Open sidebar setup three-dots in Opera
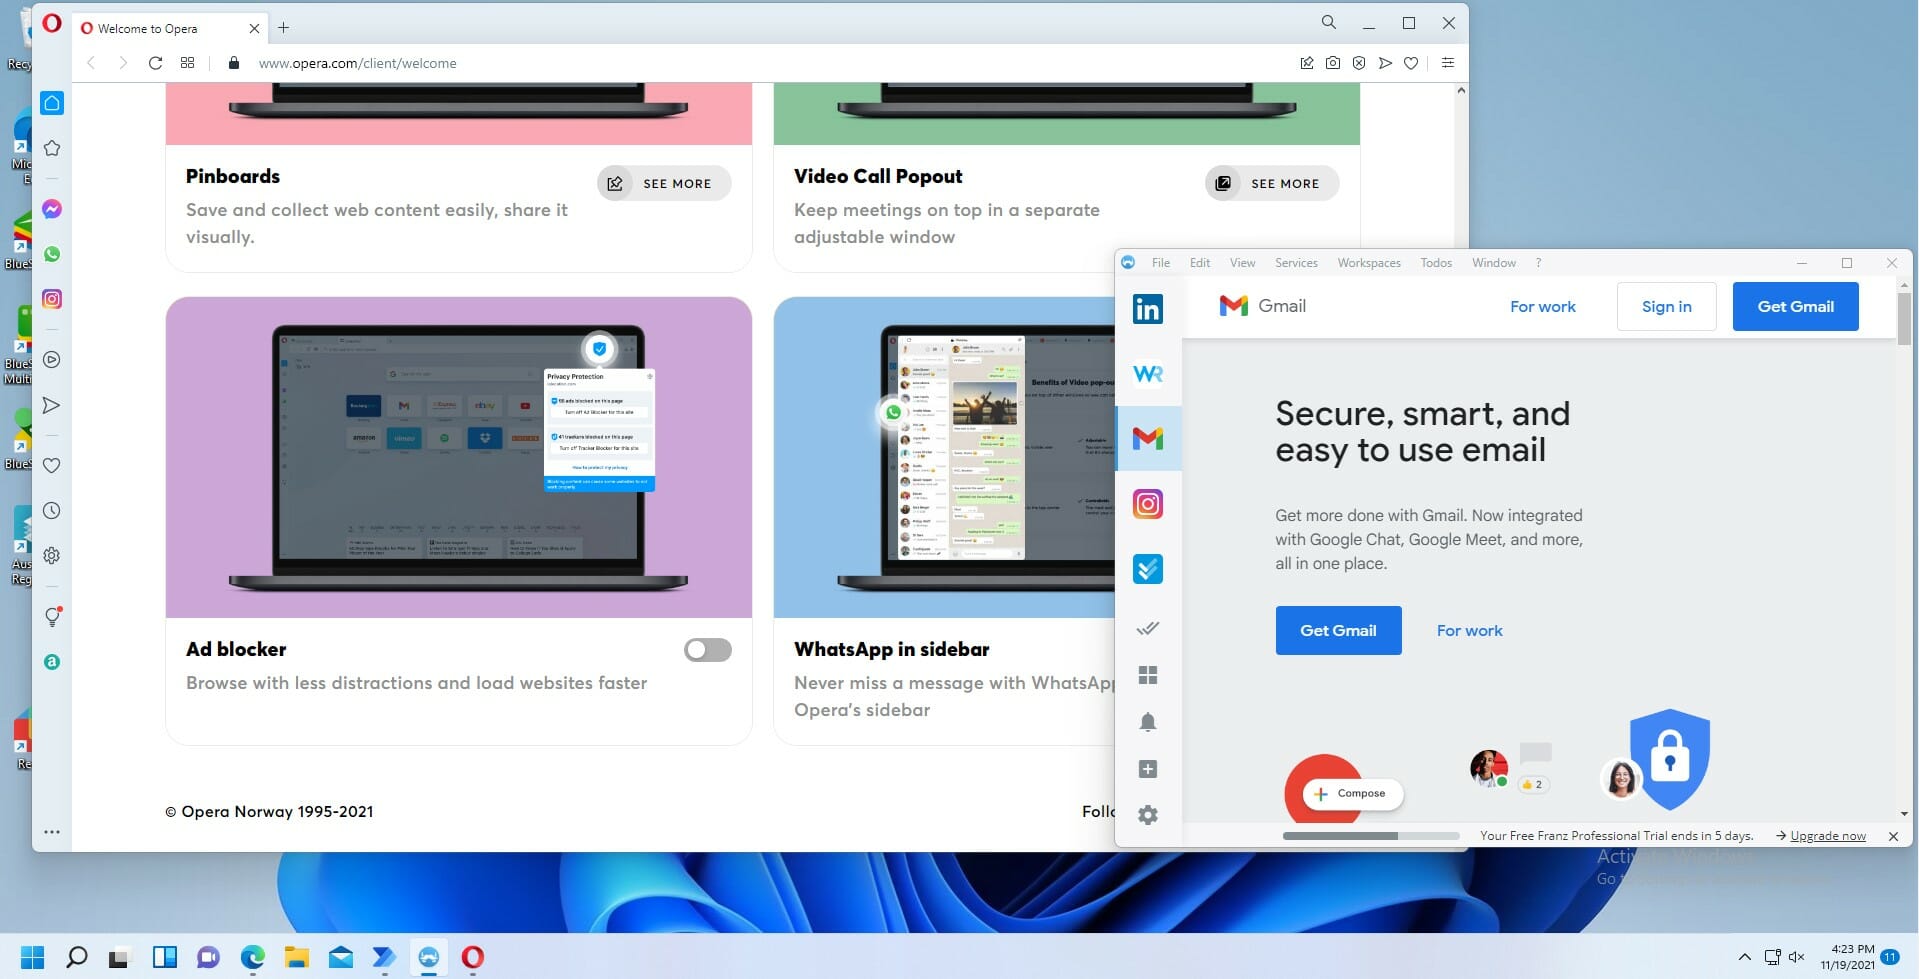This screenshot has width=1919, height=979. click(x=52, y=831)
